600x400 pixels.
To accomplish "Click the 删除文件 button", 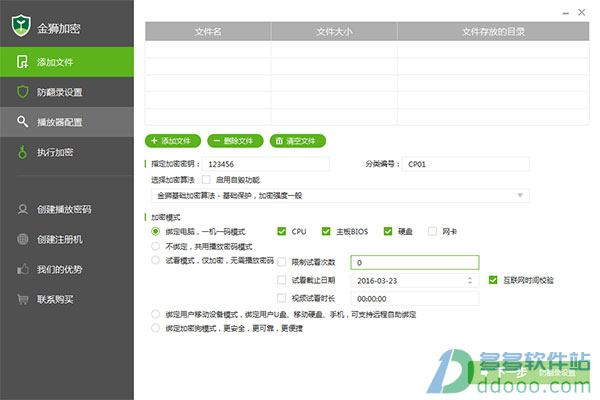I will pos(235,141).
